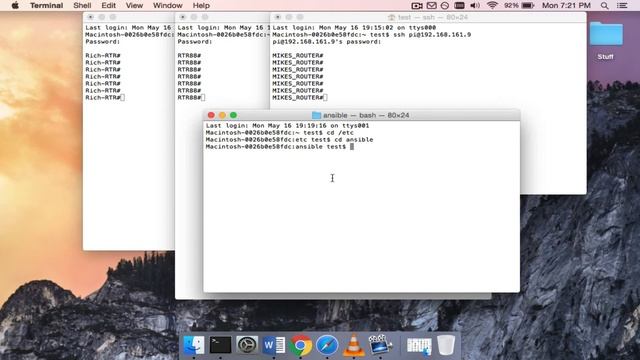640x360 pixels.
Task: Open the screen recorder app with film reel icon
Action: (x=380, y=344)
